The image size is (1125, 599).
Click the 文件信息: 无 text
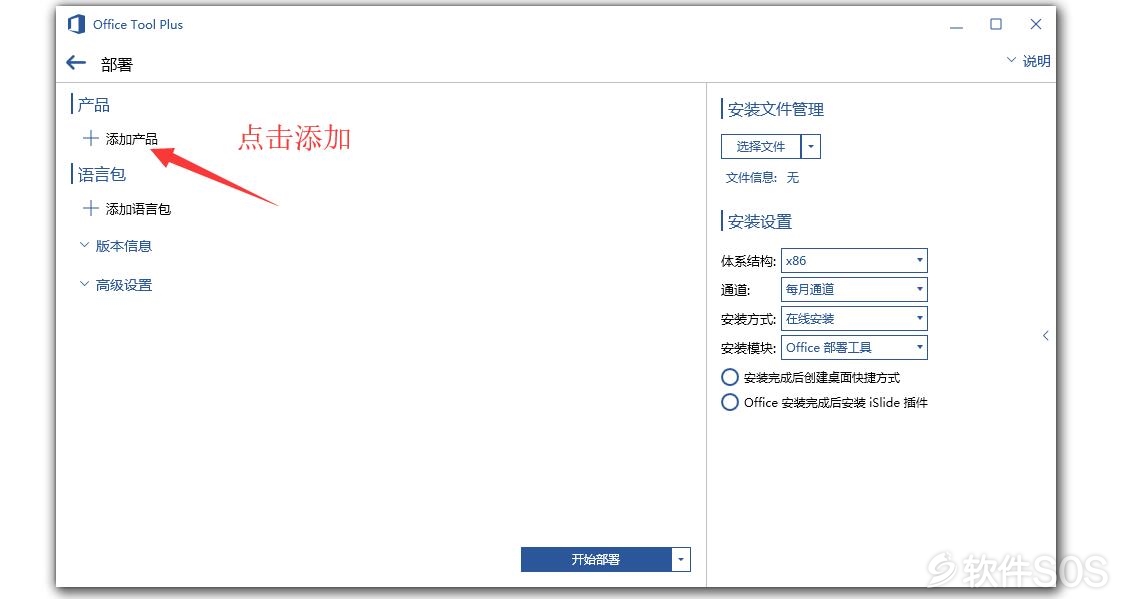[x=762, y=177]
